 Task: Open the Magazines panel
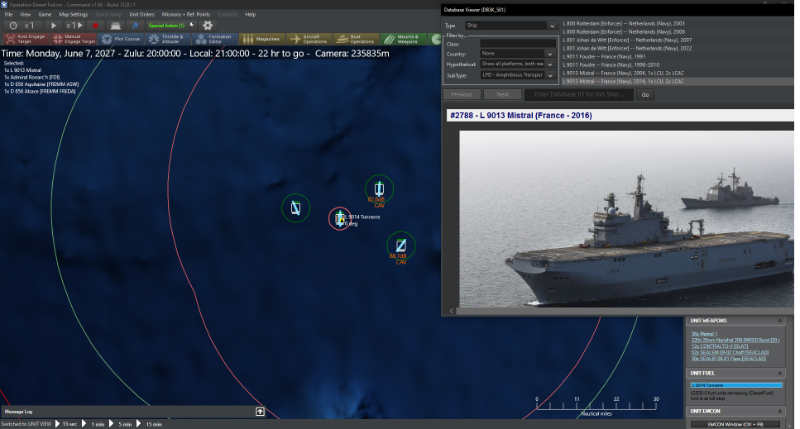(x=262, y=39)
